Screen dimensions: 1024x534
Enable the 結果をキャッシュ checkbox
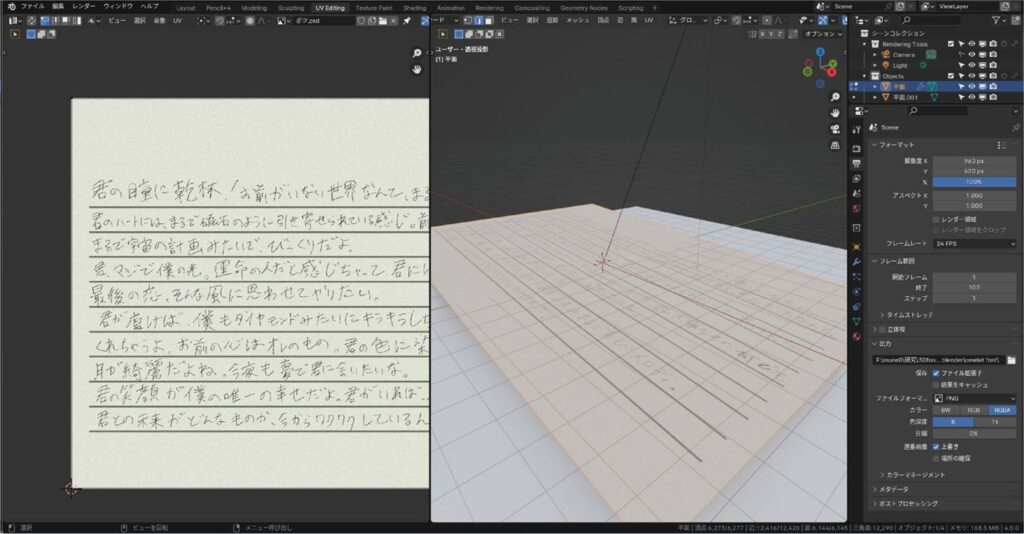936,385
